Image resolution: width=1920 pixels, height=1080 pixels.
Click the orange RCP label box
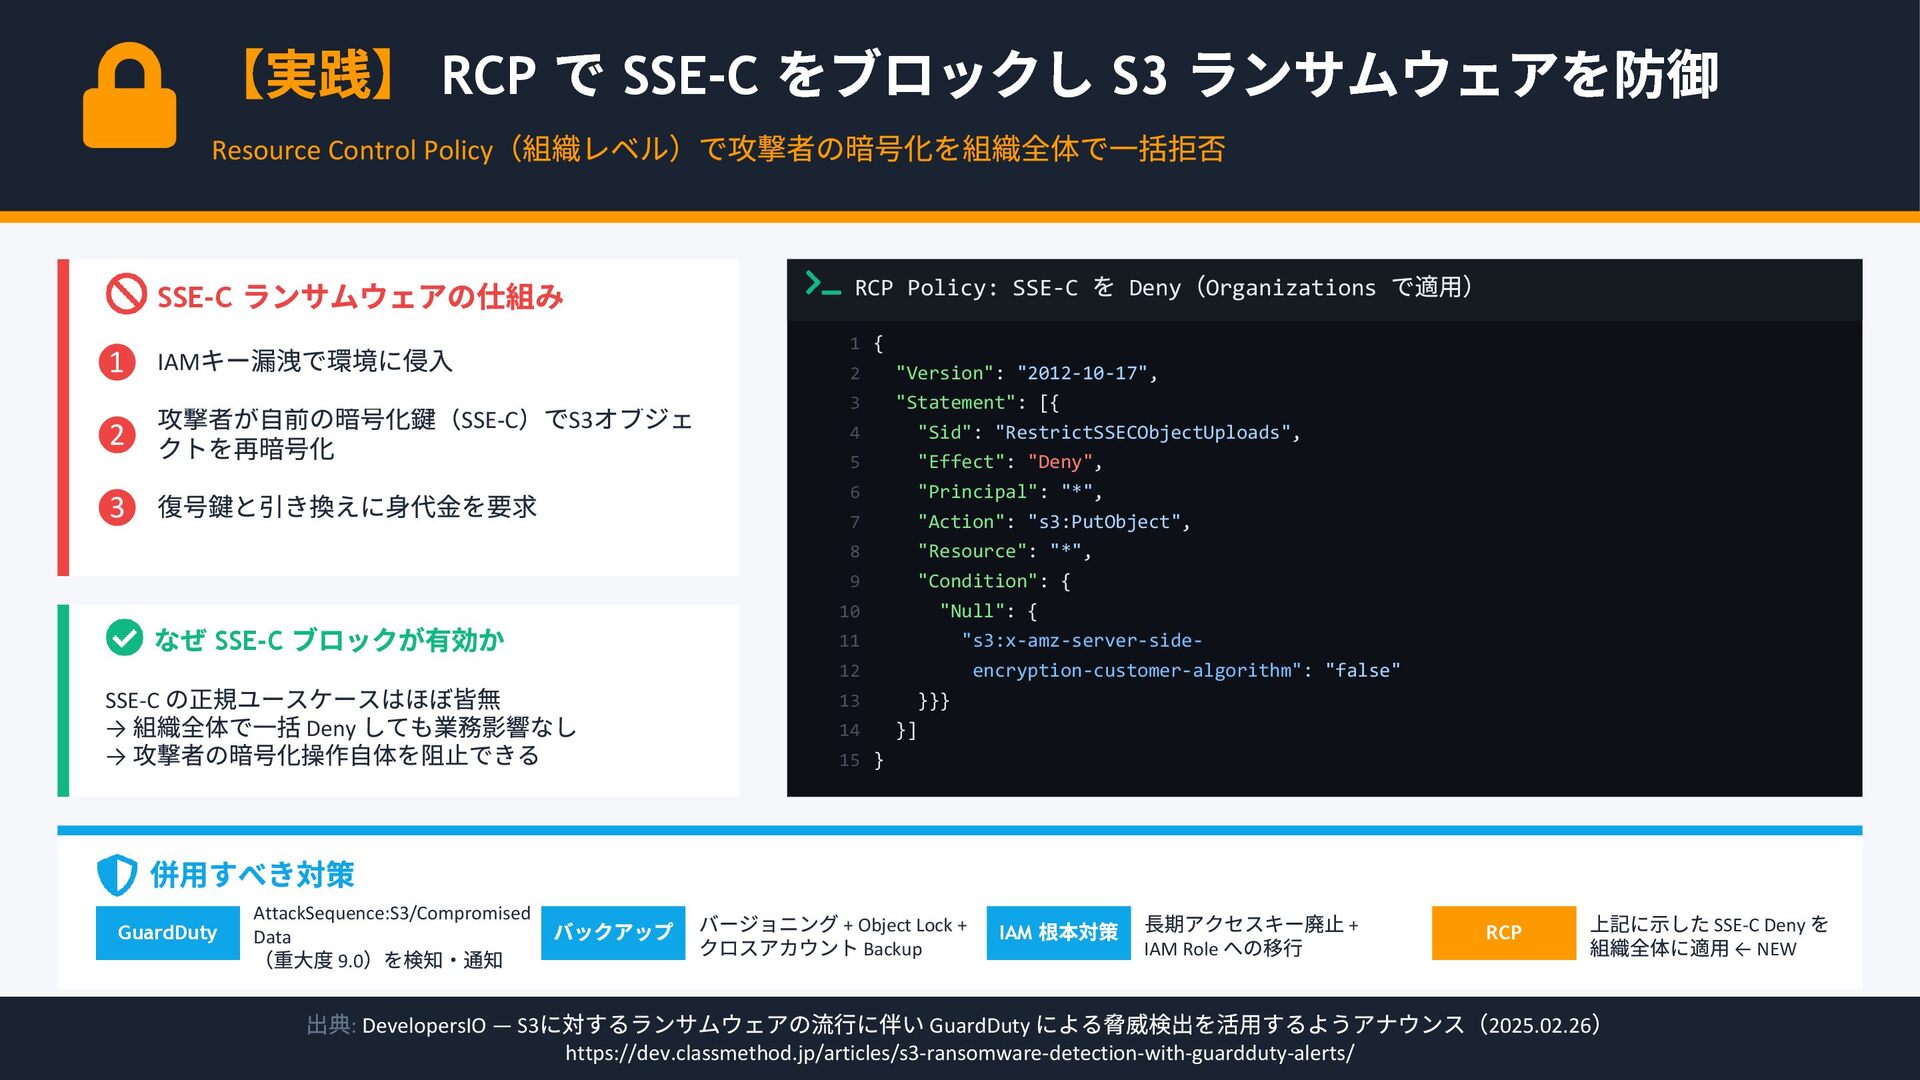(1503, 932)
